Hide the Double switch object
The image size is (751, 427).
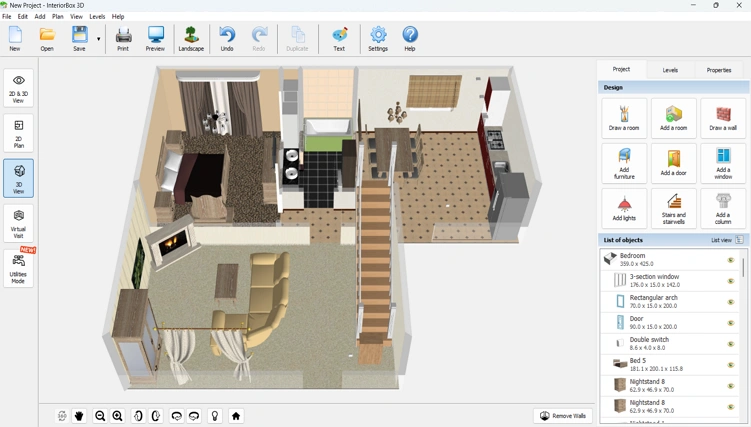click(731, 344)
